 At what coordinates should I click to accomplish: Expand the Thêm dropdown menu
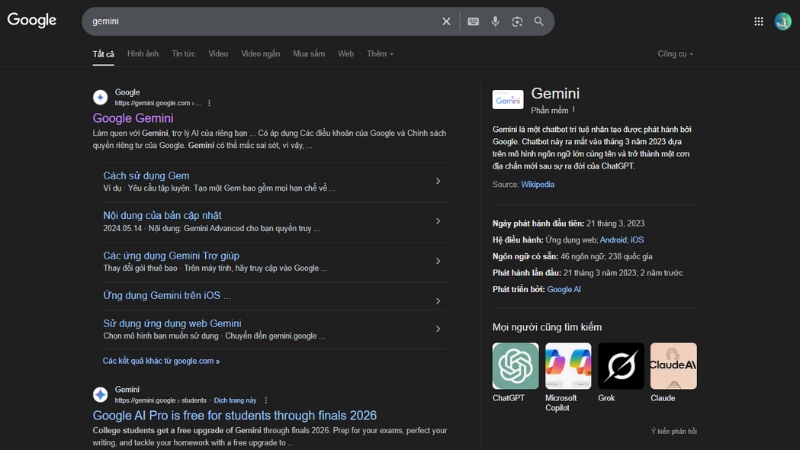[380, 53]
